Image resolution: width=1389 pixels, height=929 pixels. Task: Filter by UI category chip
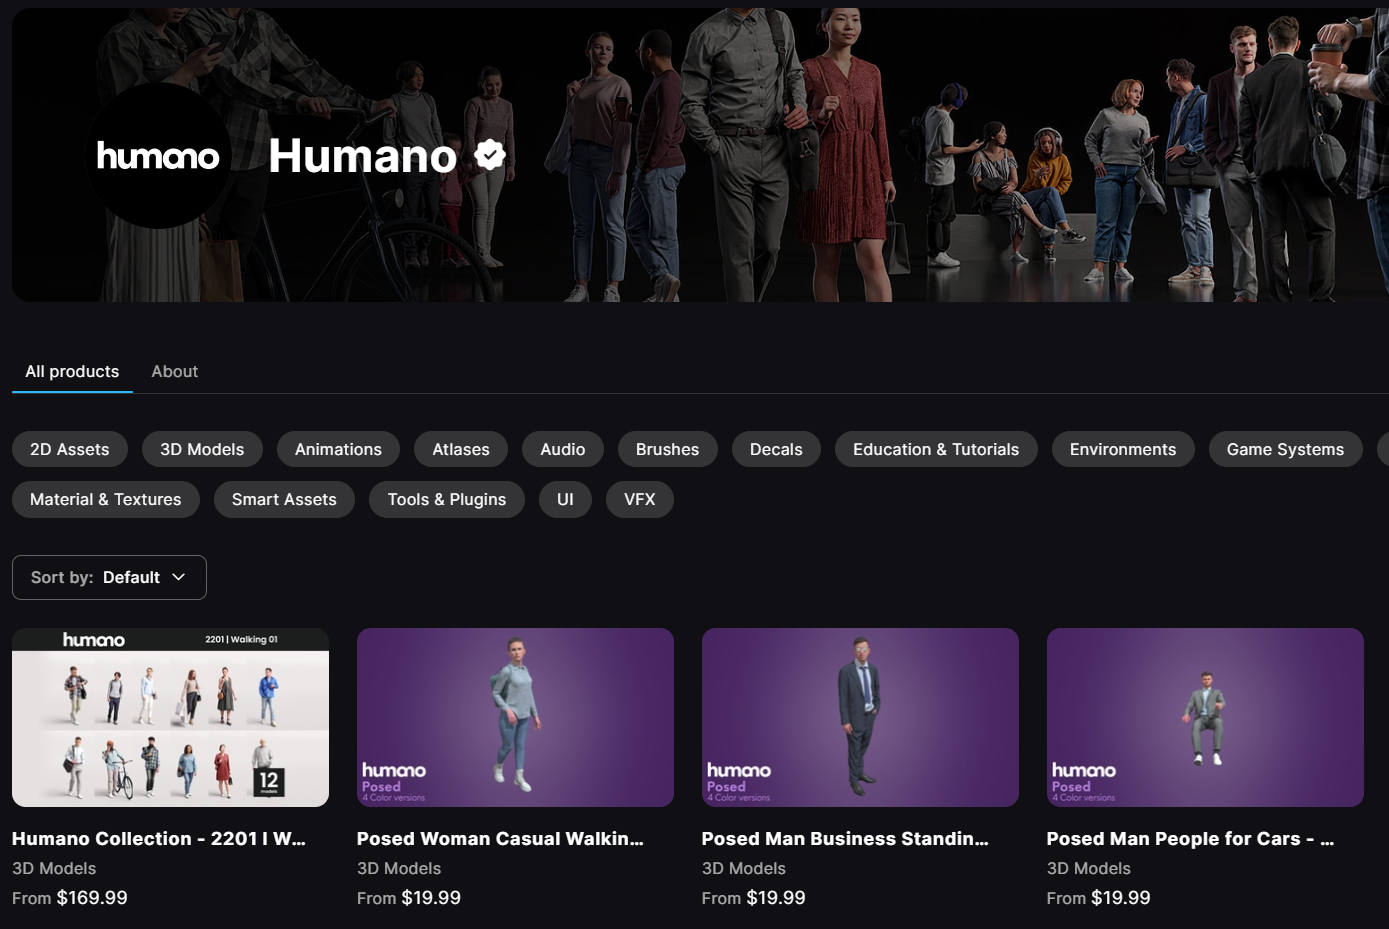(x=565, y=499)
